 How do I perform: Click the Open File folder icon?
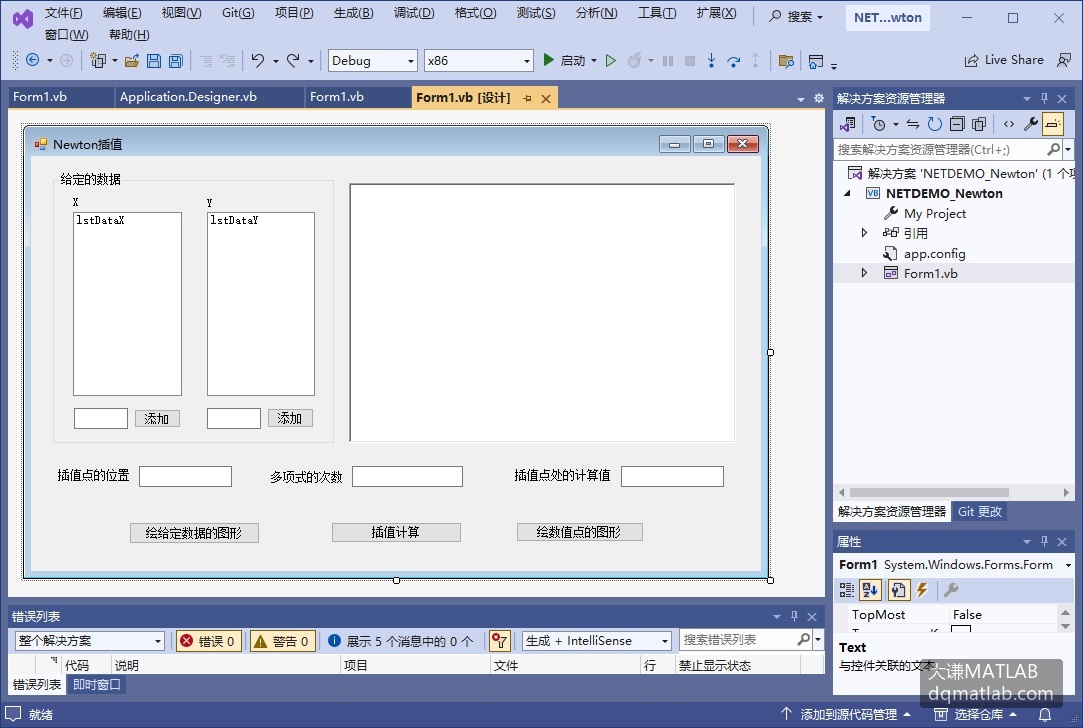pyautogui.click(x=132, y=61)
